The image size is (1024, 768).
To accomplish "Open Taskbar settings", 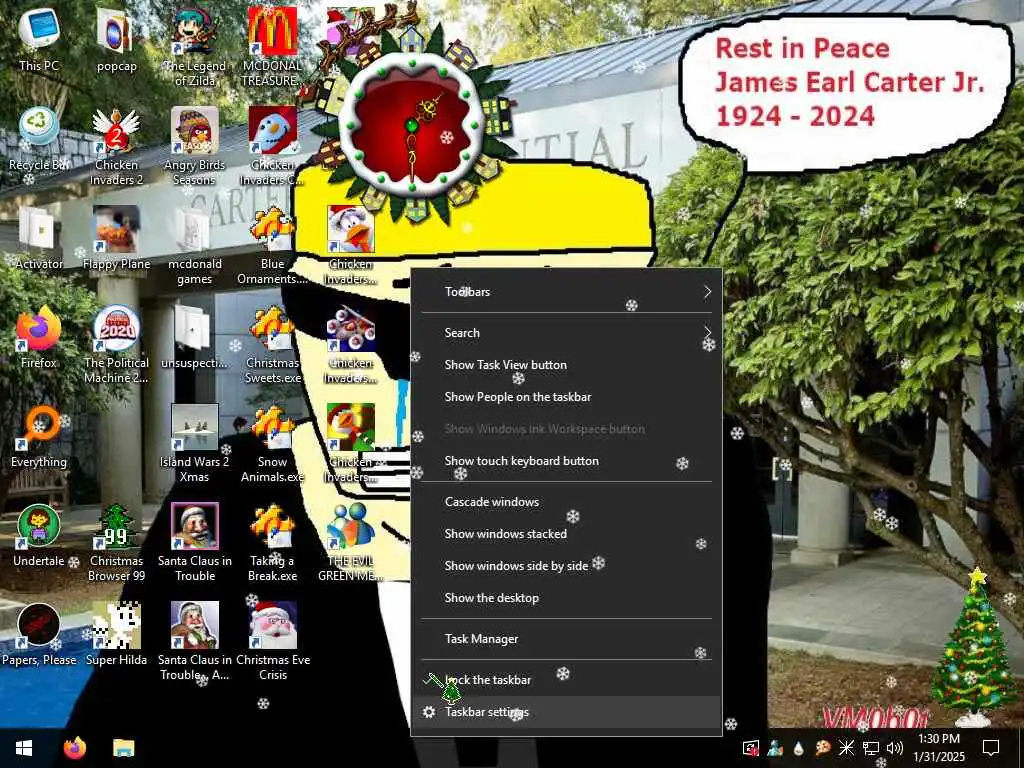I will (566, 712).
